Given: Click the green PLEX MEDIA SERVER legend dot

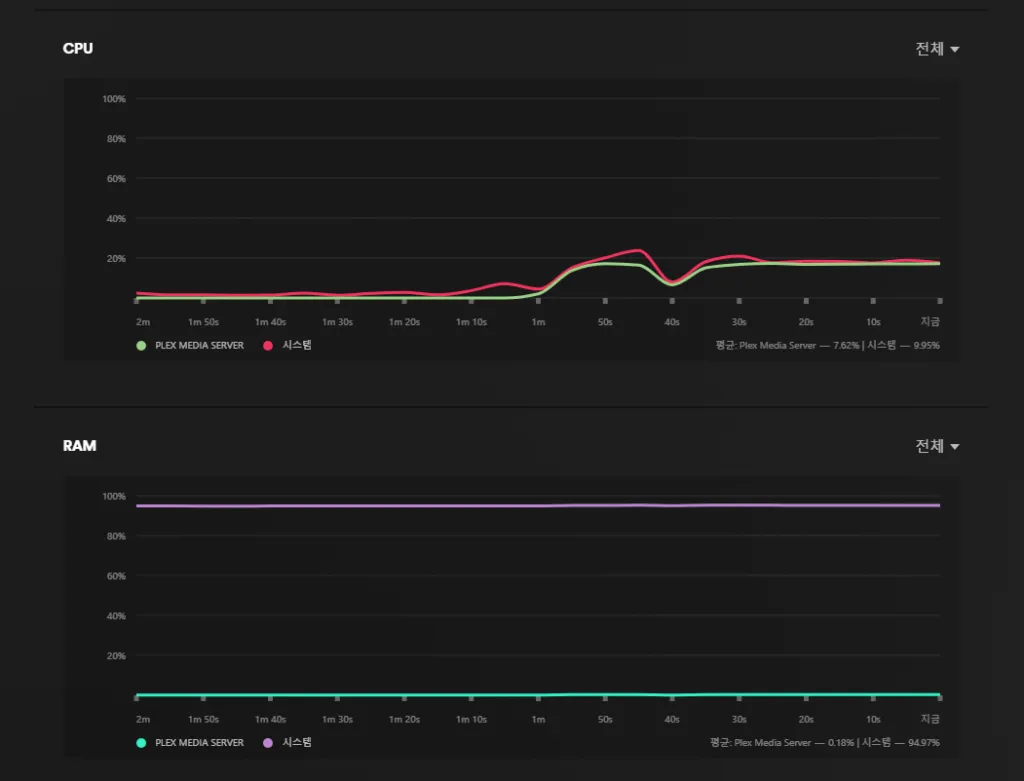Looking at the screenshot, I should click(x=141, y=345).
